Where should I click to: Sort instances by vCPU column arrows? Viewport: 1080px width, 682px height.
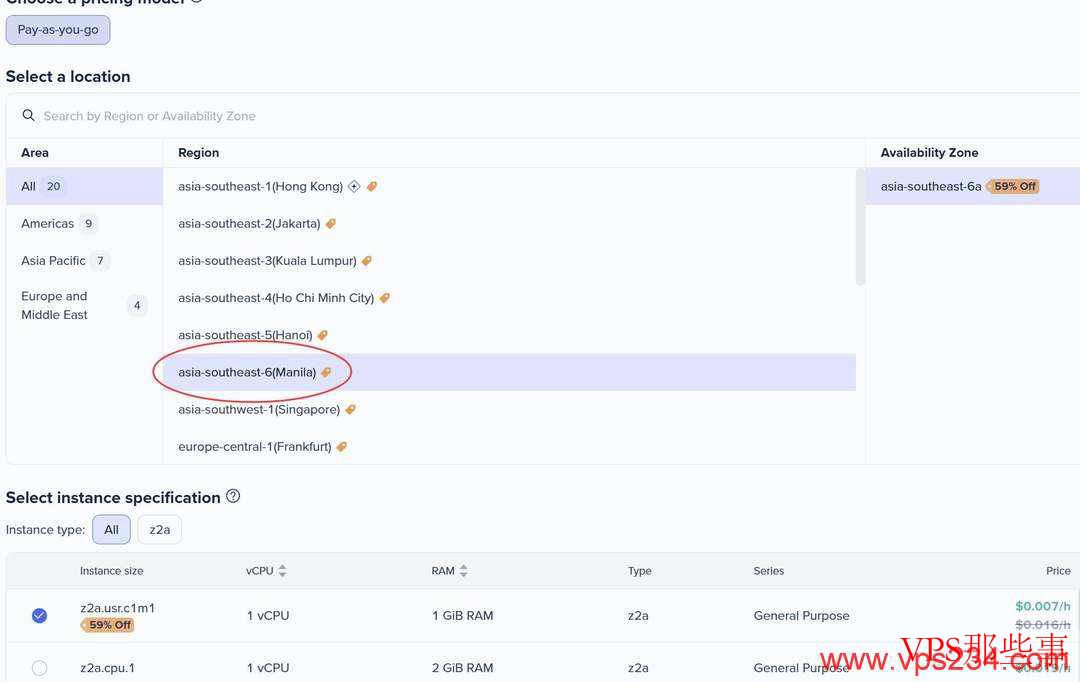click(282, 571)
